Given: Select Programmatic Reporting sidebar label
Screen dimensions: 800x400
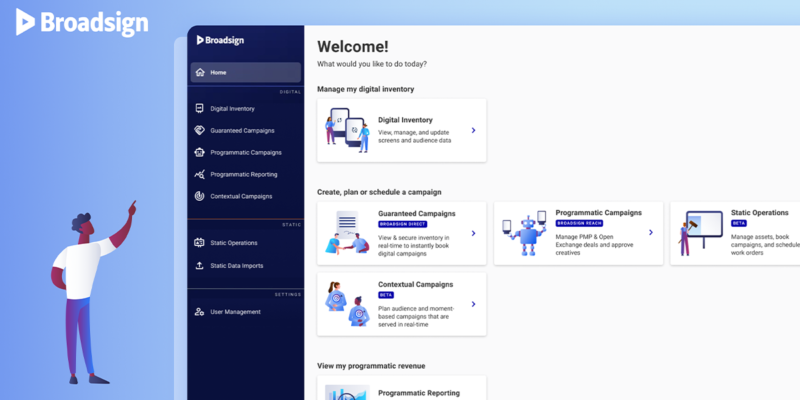Looking at the screenshot, I should [244, 174].
